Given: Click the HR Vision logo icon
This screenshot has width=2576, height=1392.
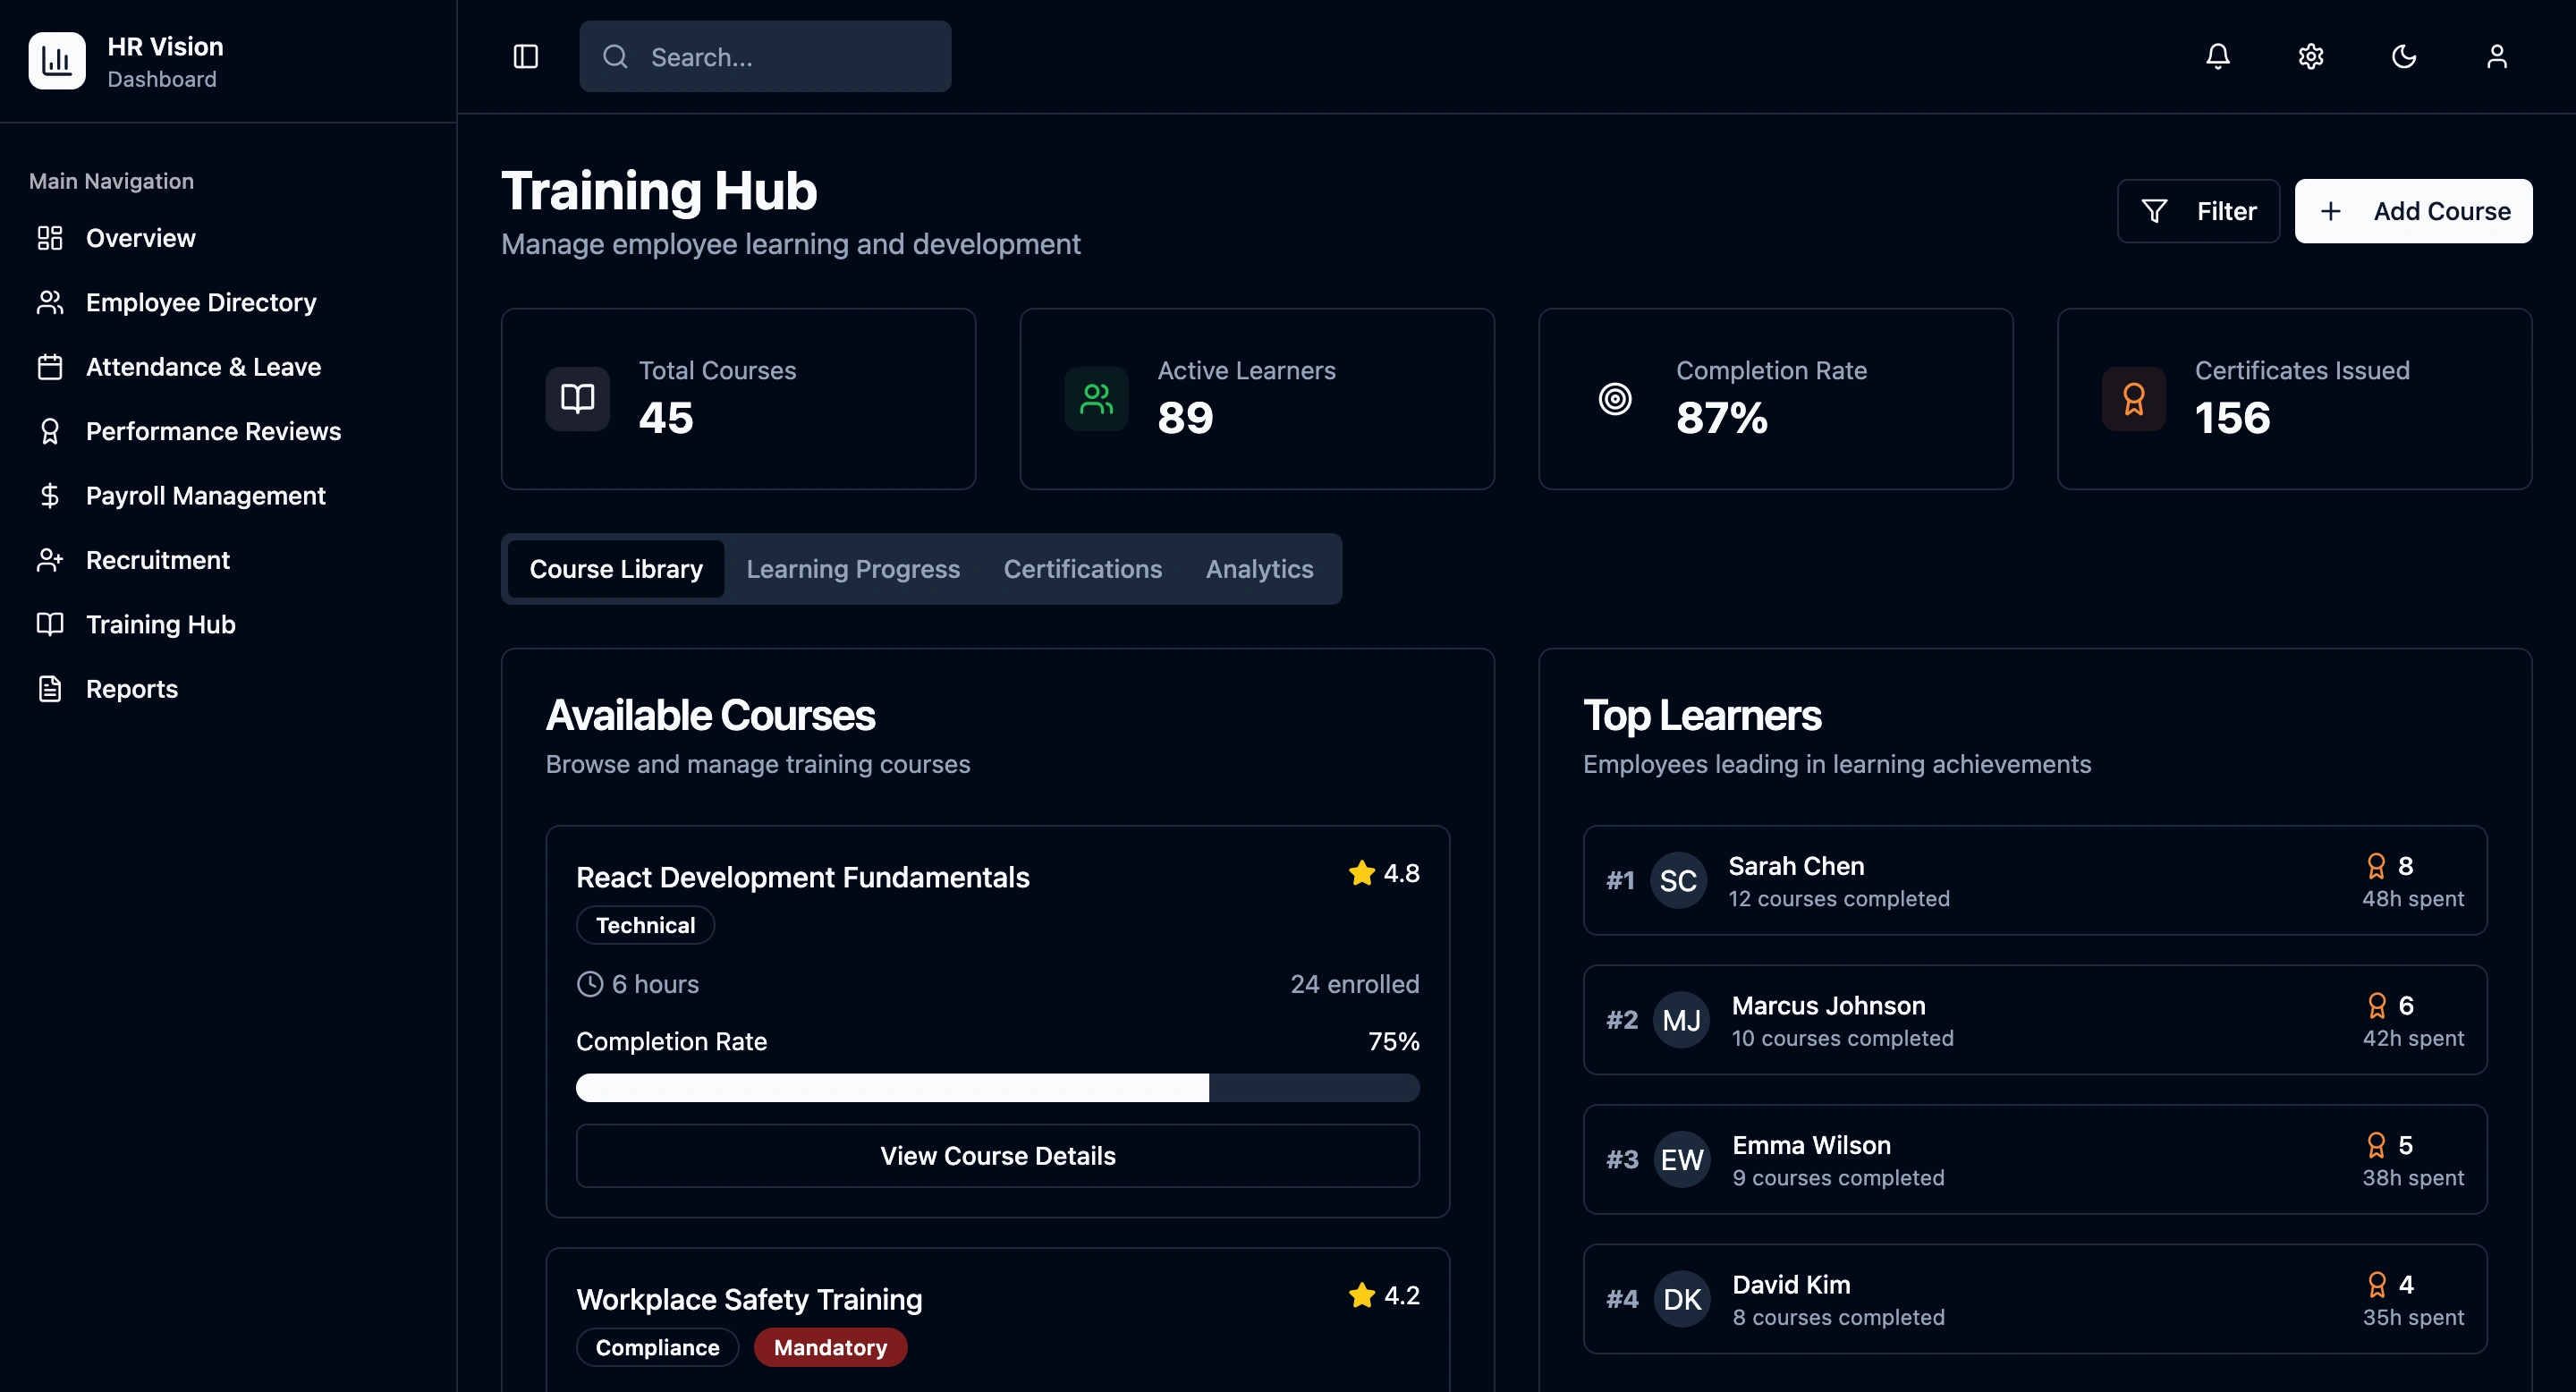Looking at the screenshot, I should (x=57, y=61).
